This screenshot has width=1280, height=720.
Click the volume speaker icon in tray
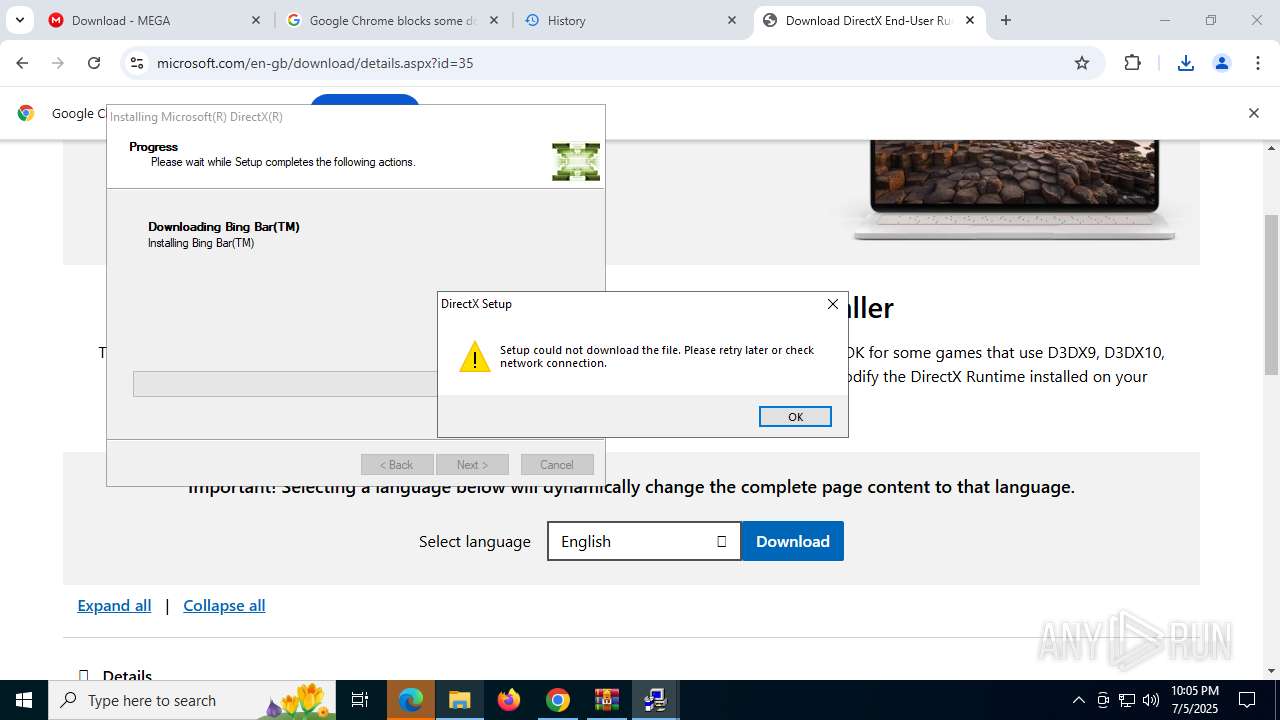[x=1151, y=700]
